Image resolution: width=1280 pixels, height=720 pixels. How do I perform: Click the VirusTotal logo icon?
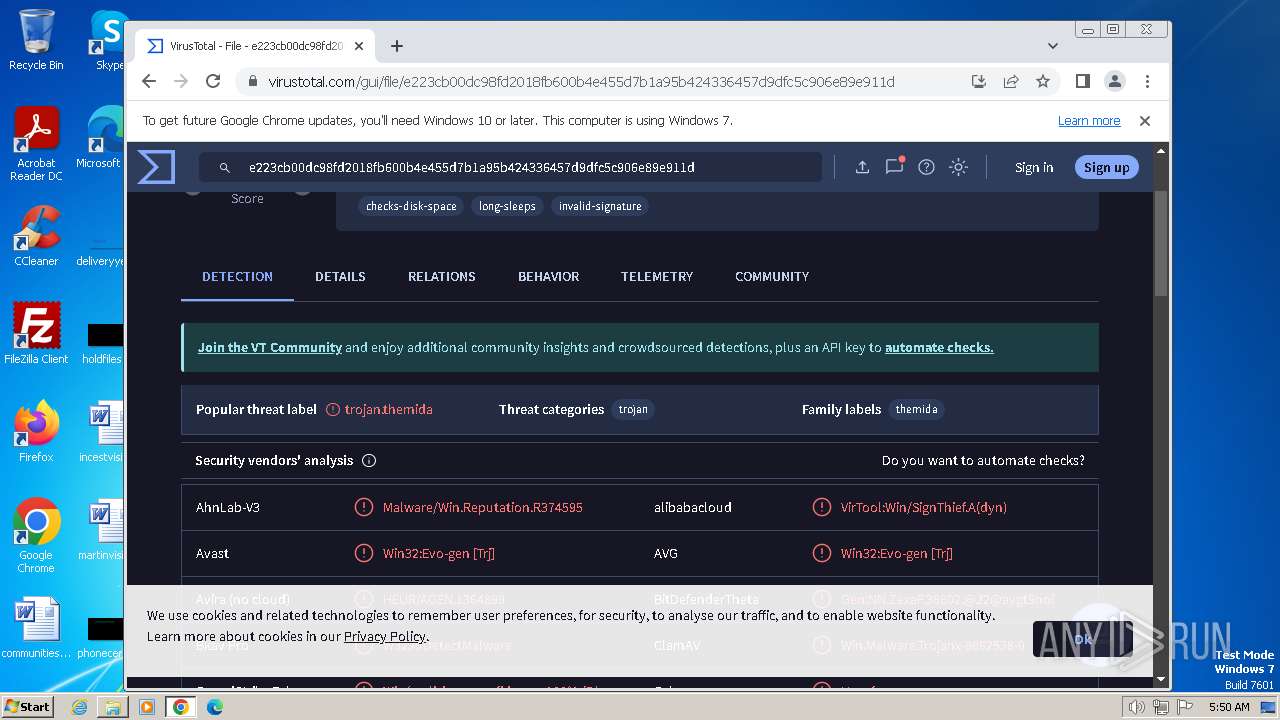point(156,167)
